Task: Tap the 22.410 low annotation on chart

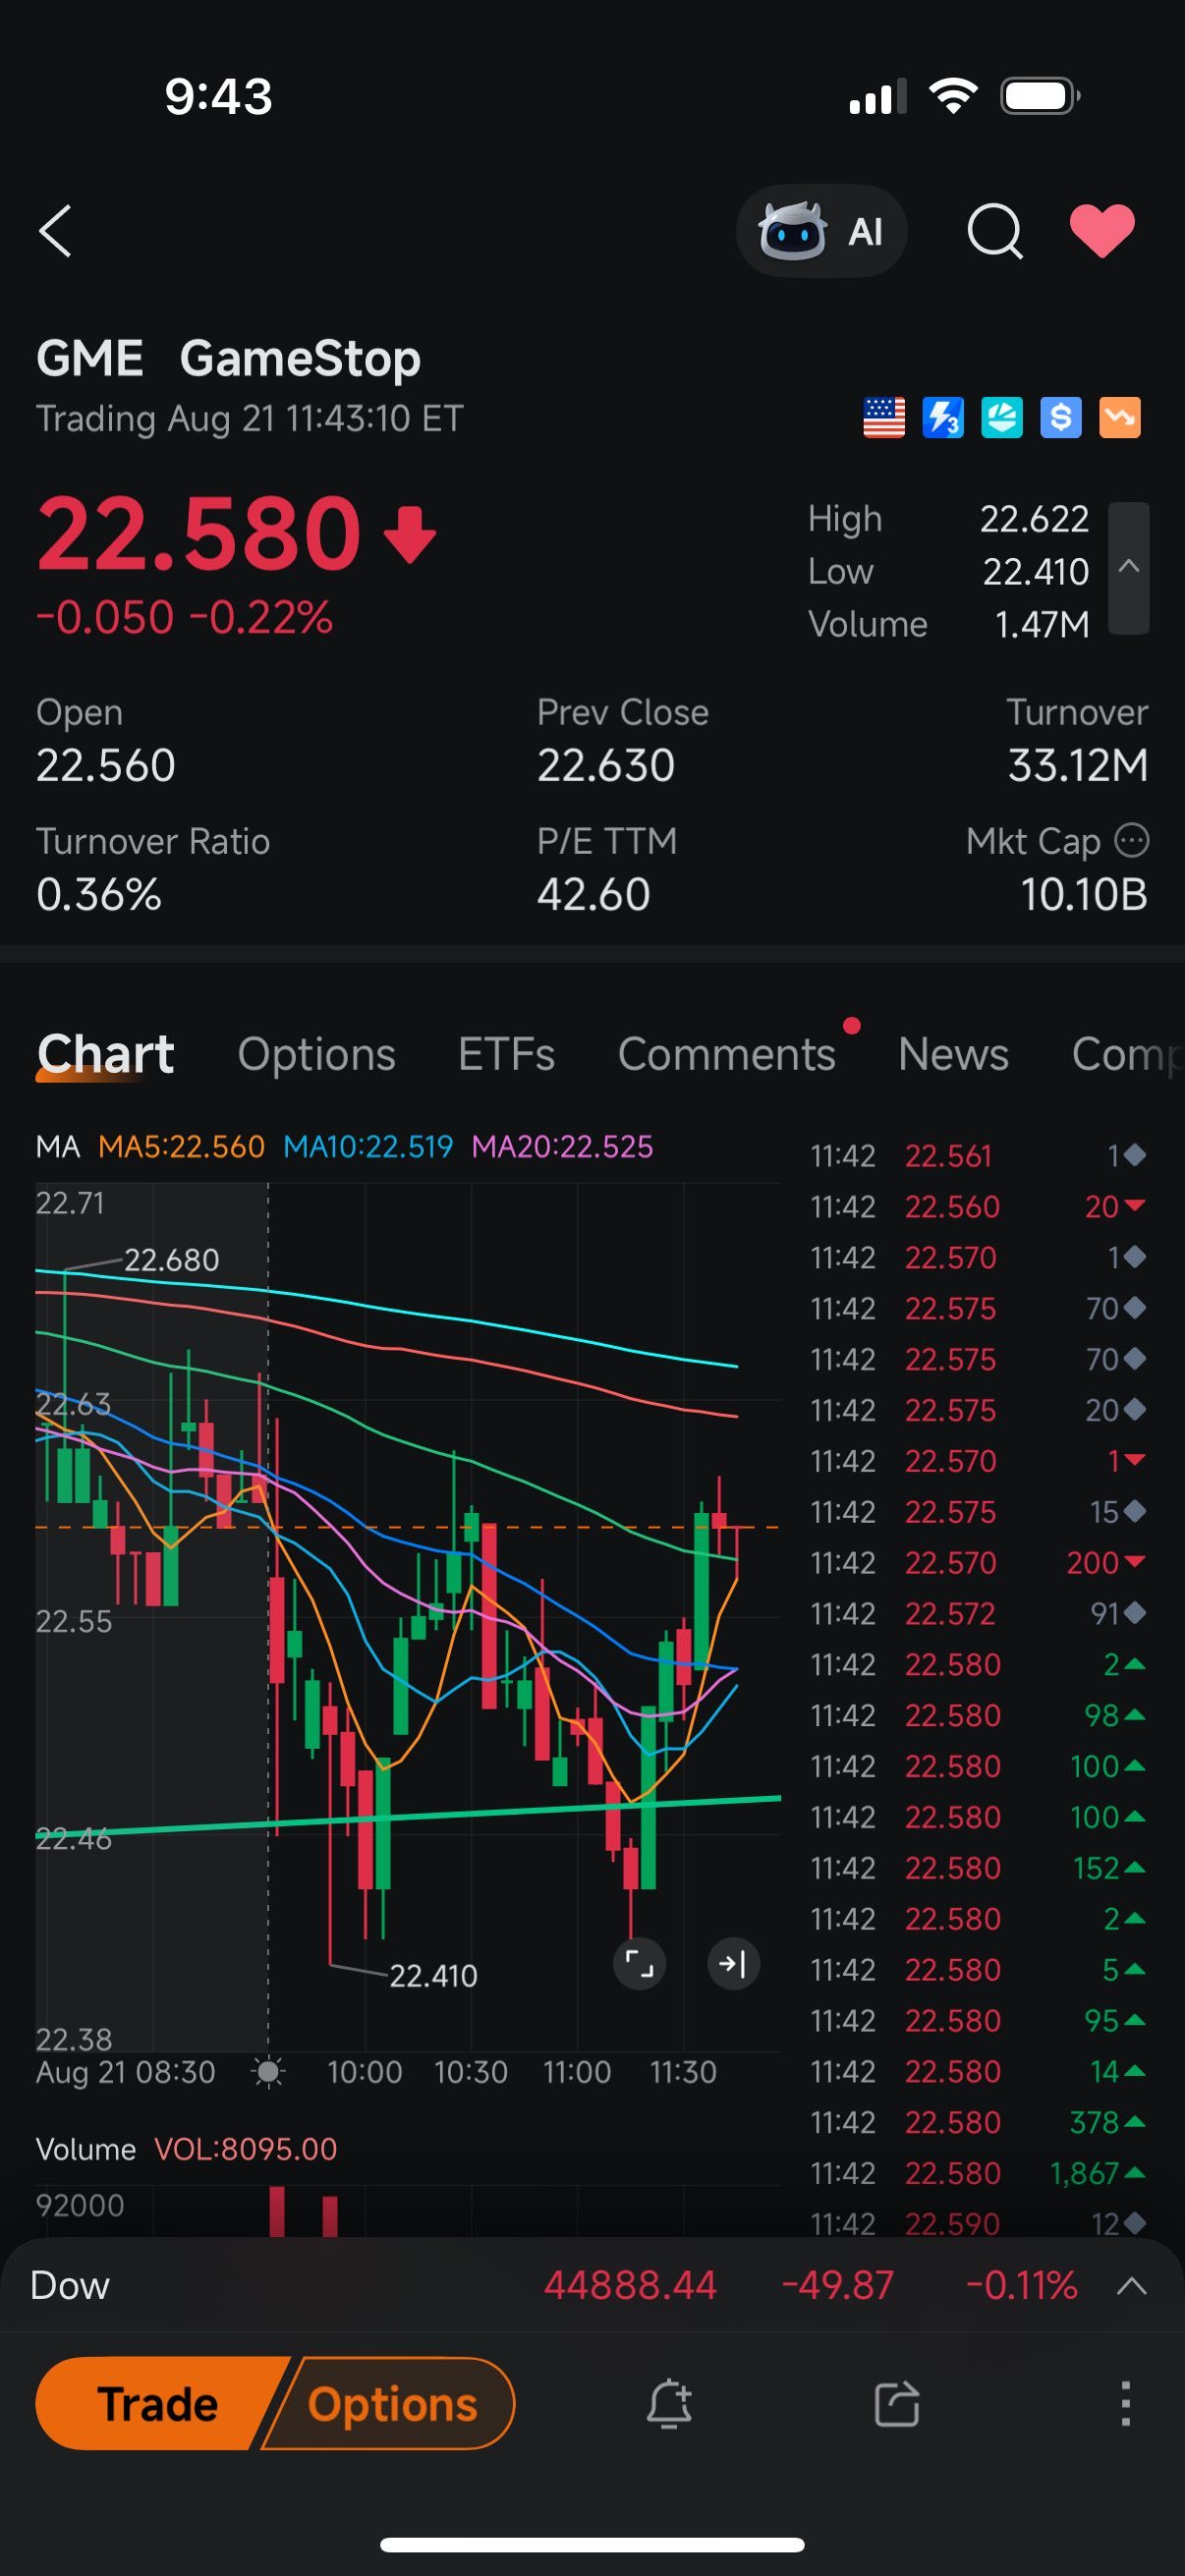Action: pos(433,1976)
